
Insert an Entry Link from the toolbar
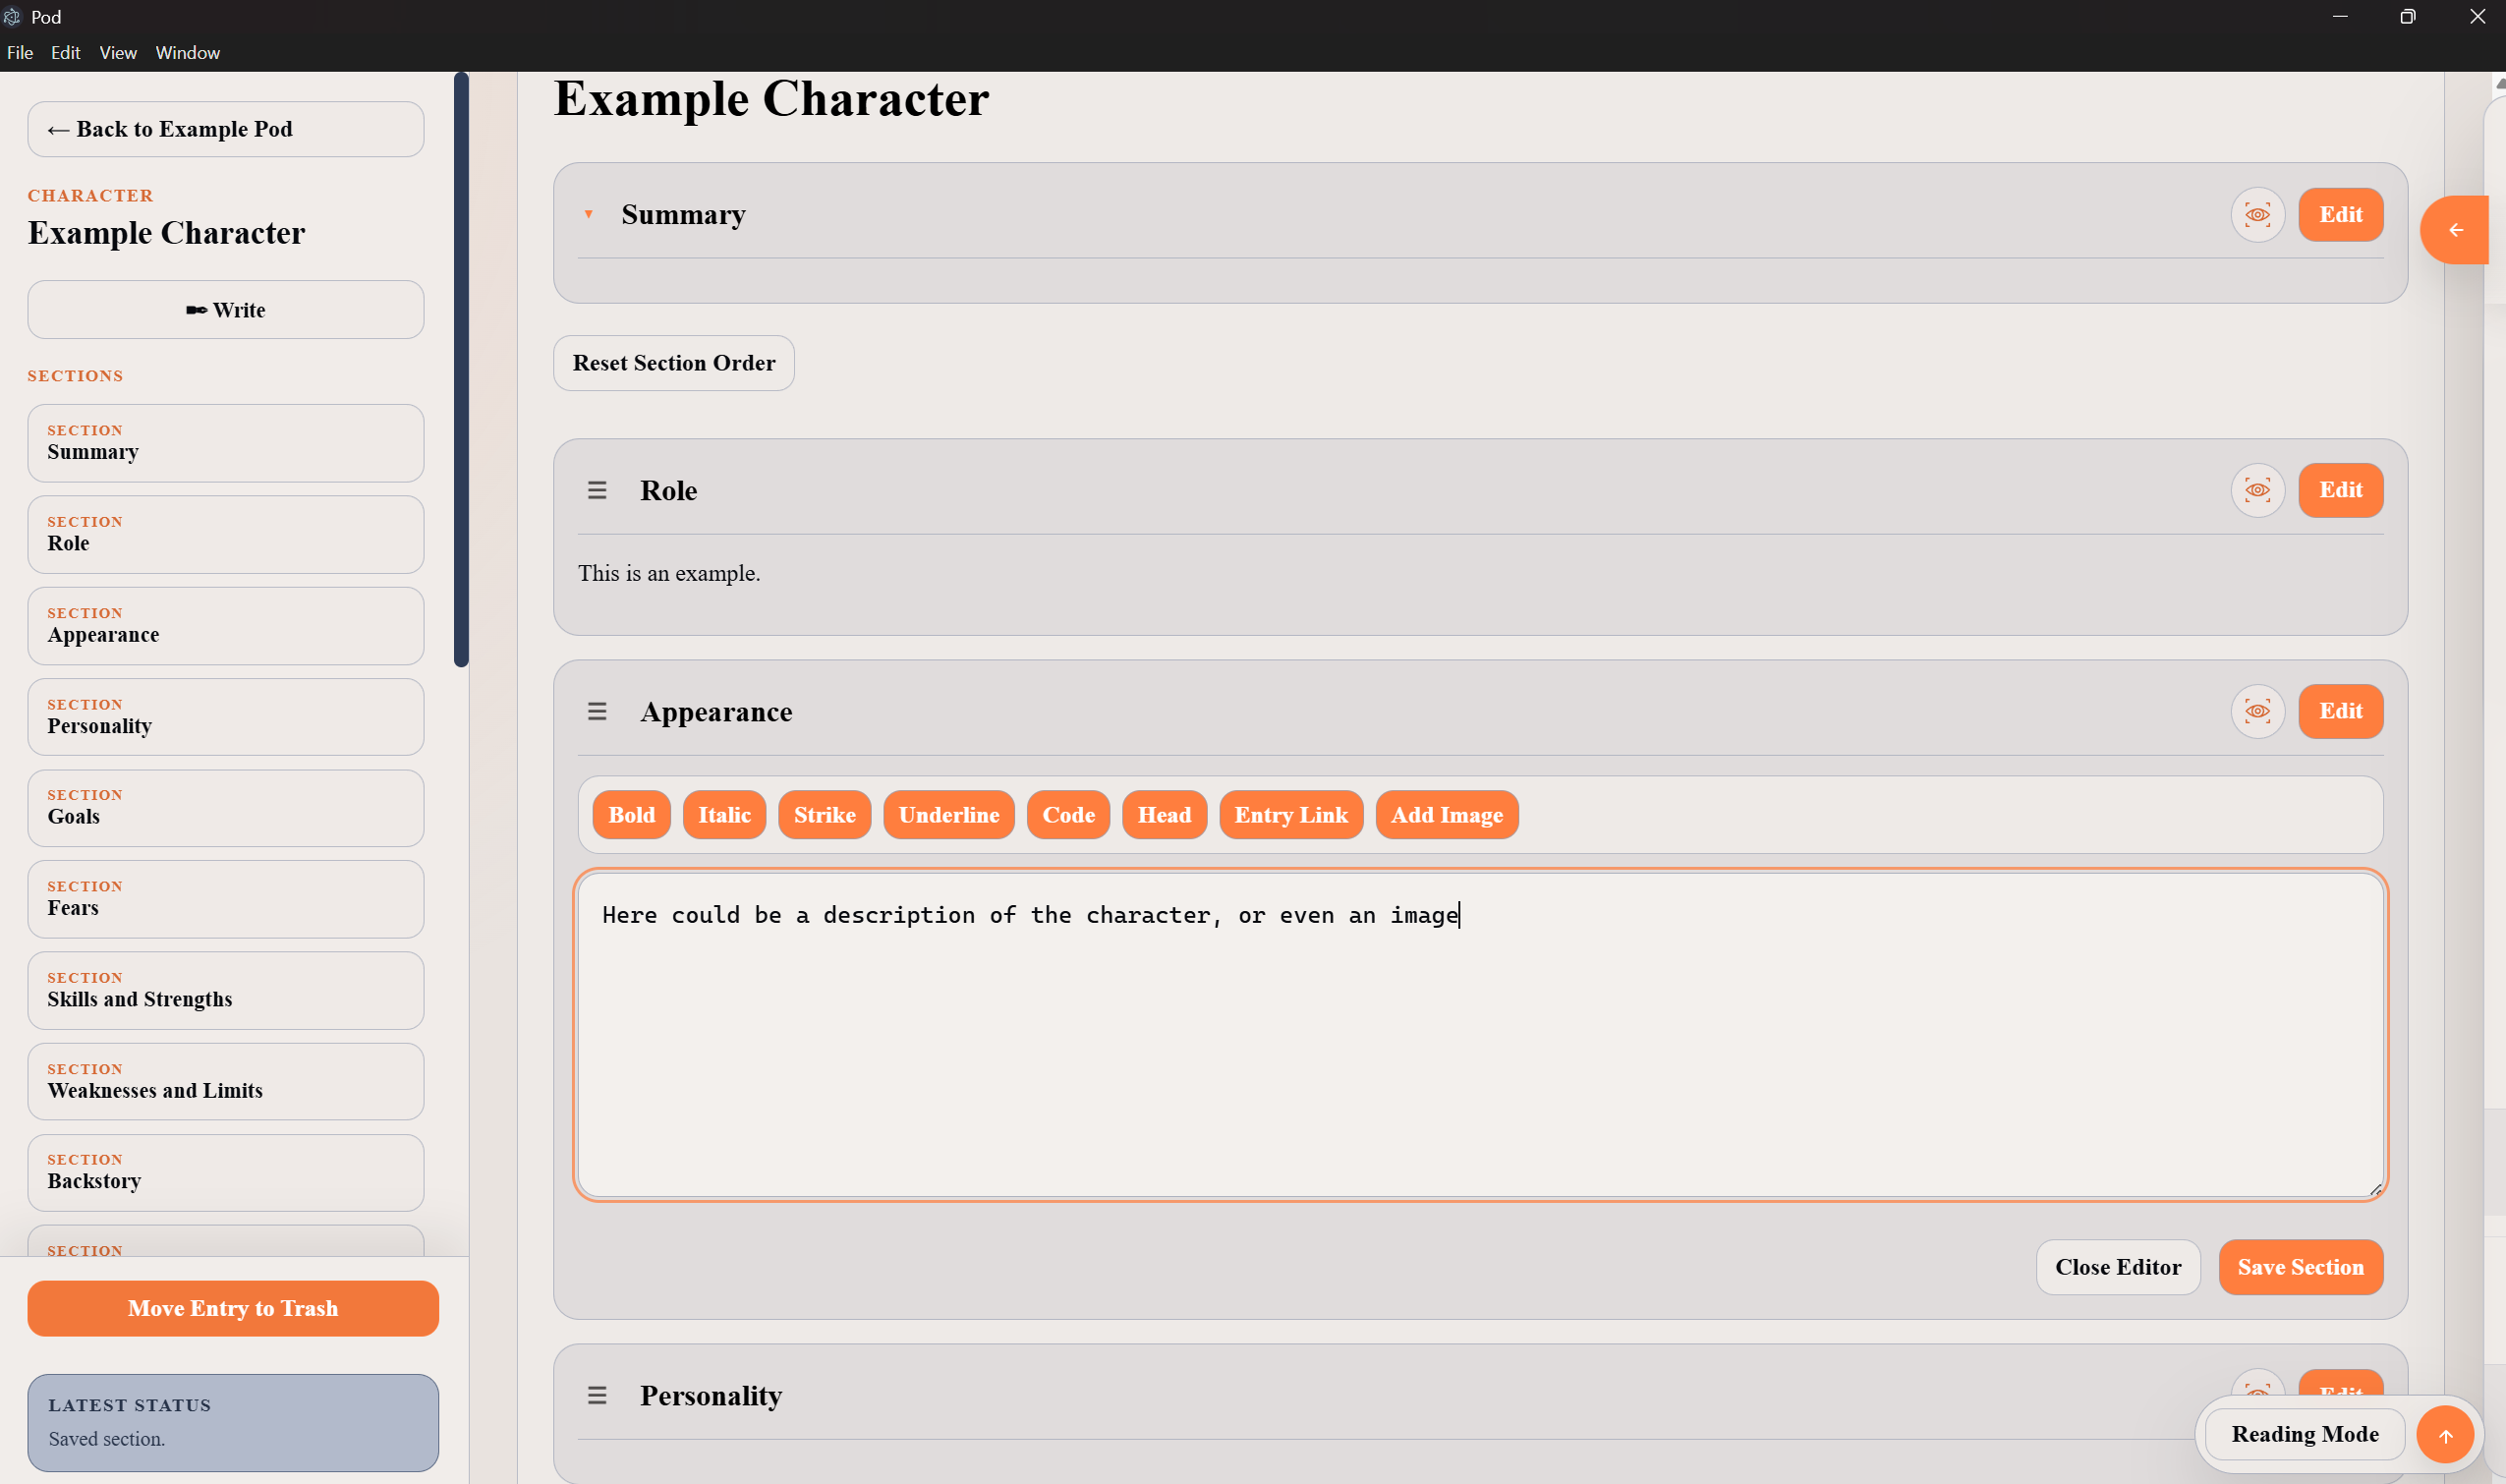coord(1291,815)
